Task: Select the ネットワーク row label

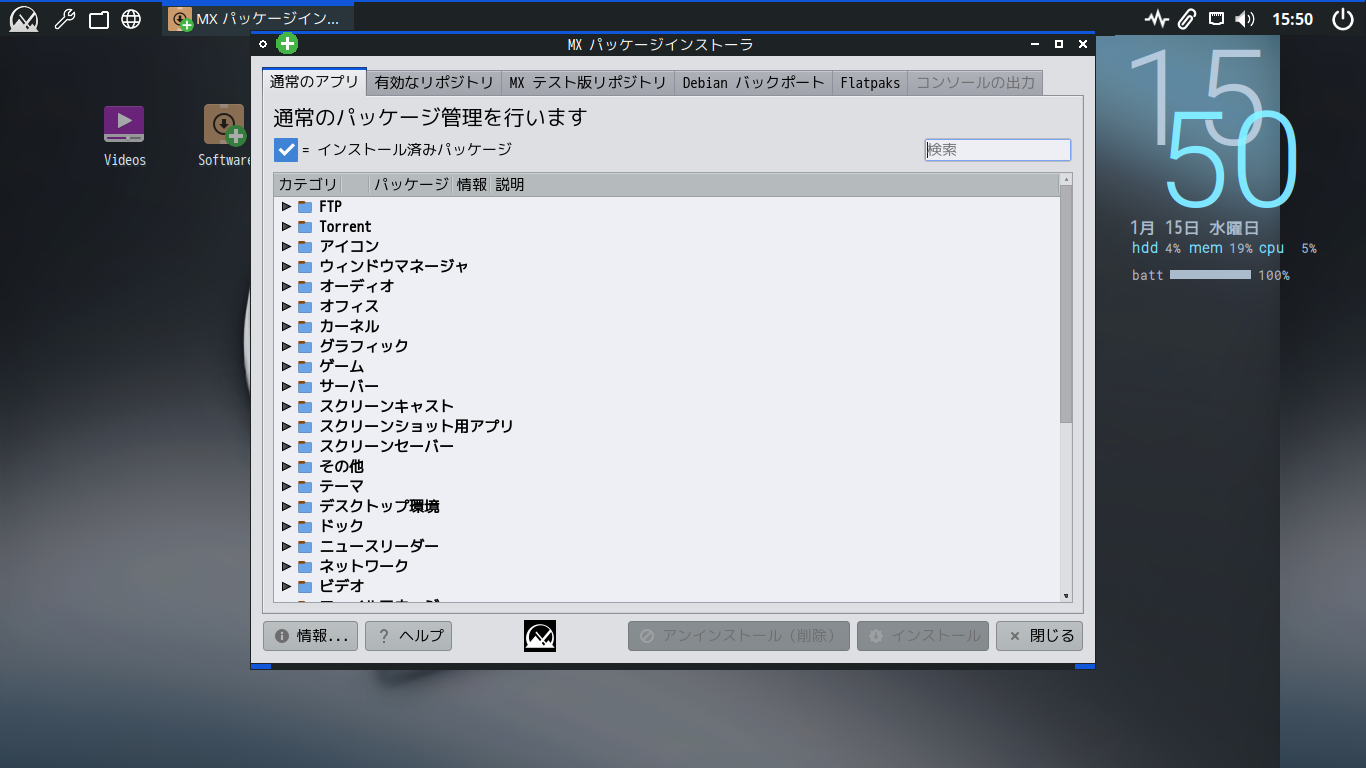Action: tap(364, 566)
